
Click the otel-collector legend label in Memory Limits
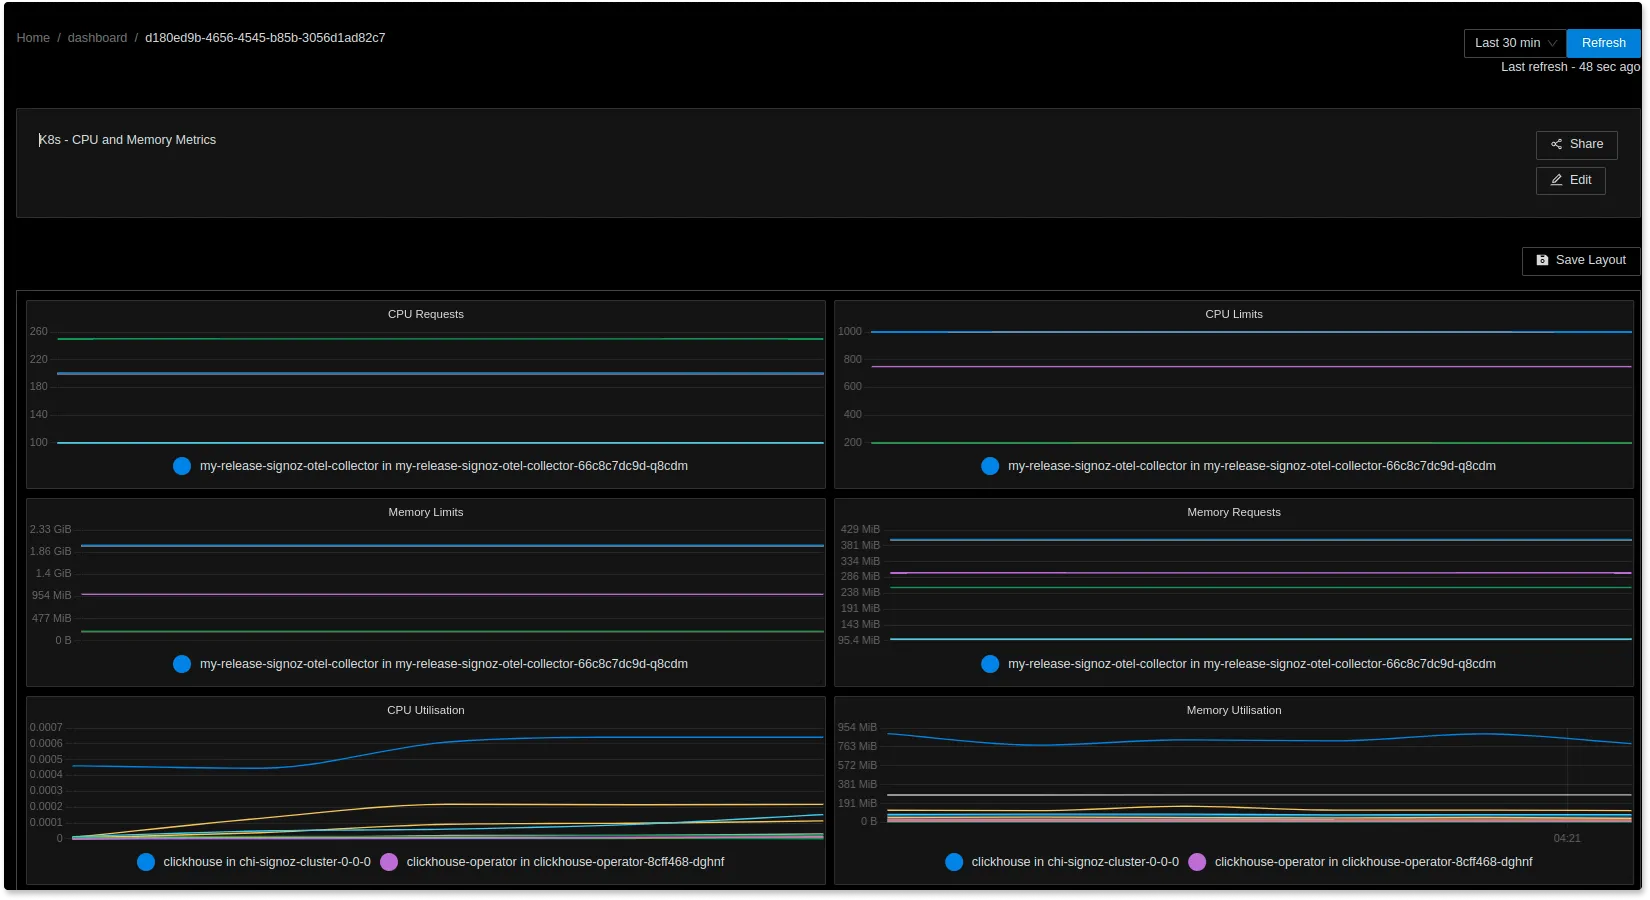point(443,664)
